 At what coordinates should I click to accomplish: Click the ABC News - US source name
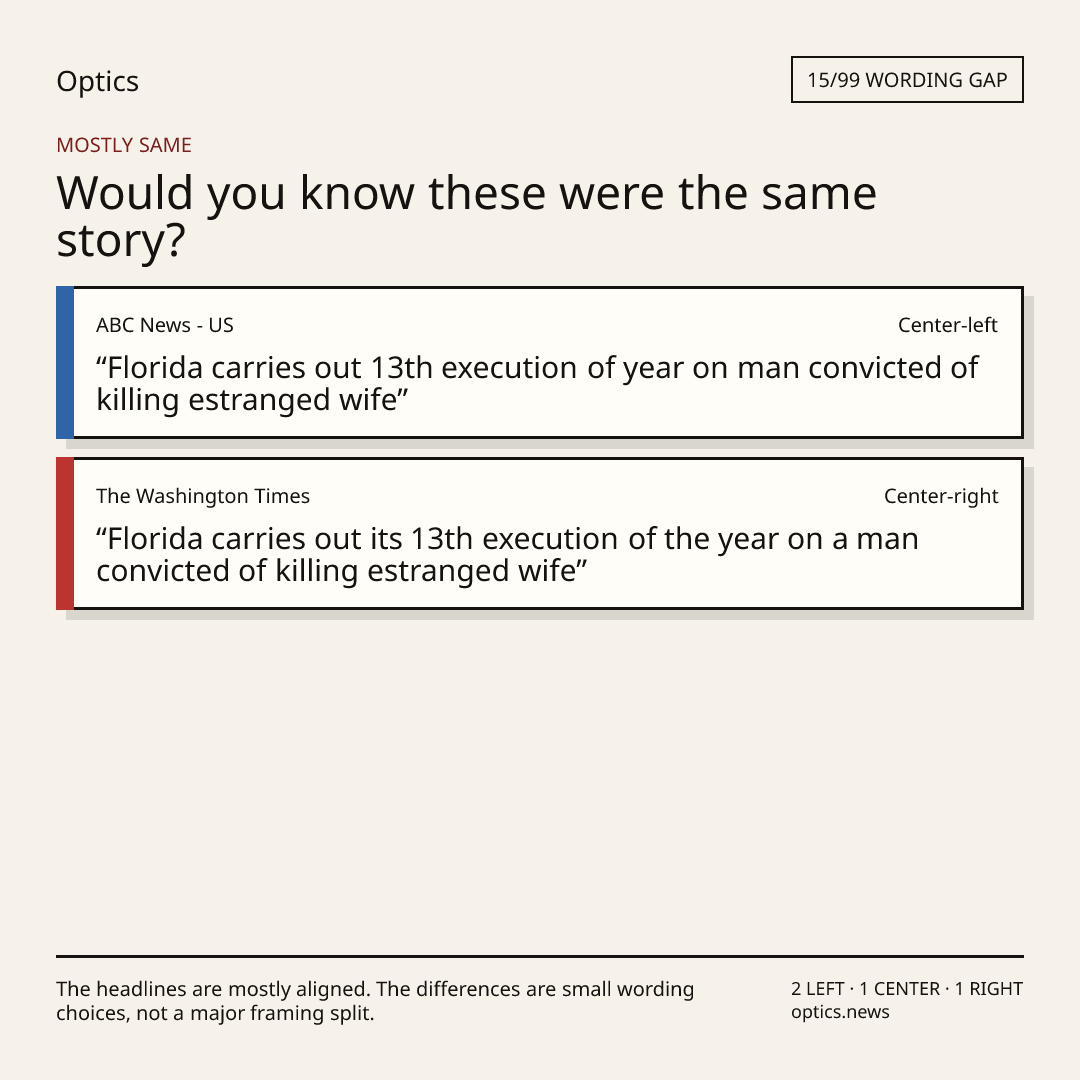165,325
